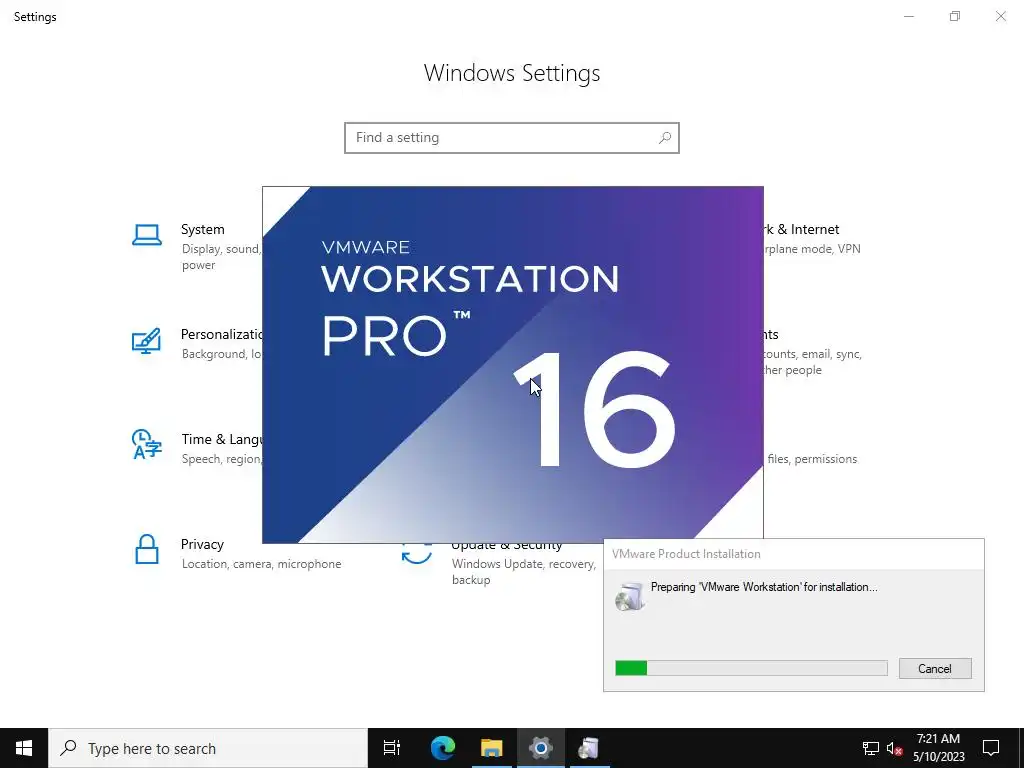Open the Privacy settings label

pos(202,544)
